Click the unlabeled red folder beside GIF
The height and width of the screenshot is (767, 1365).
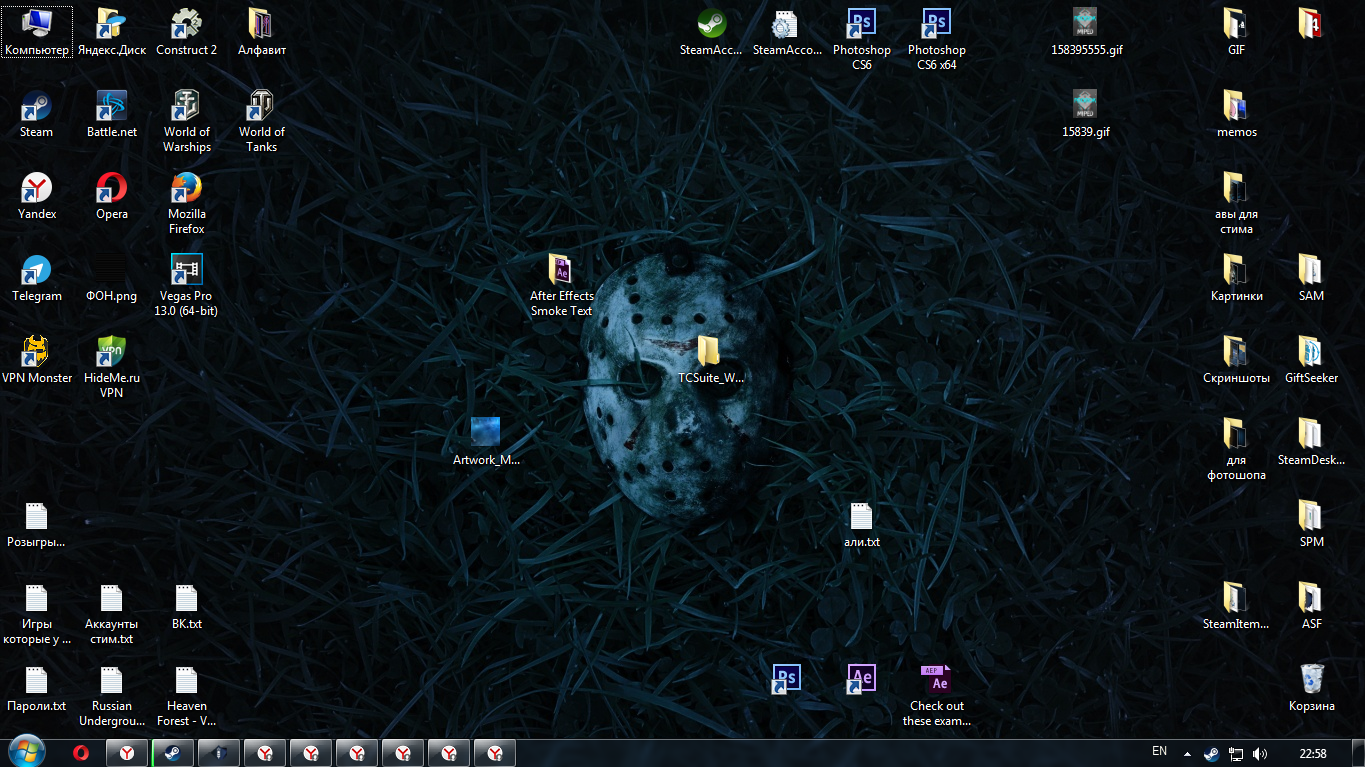point(1311,24)
